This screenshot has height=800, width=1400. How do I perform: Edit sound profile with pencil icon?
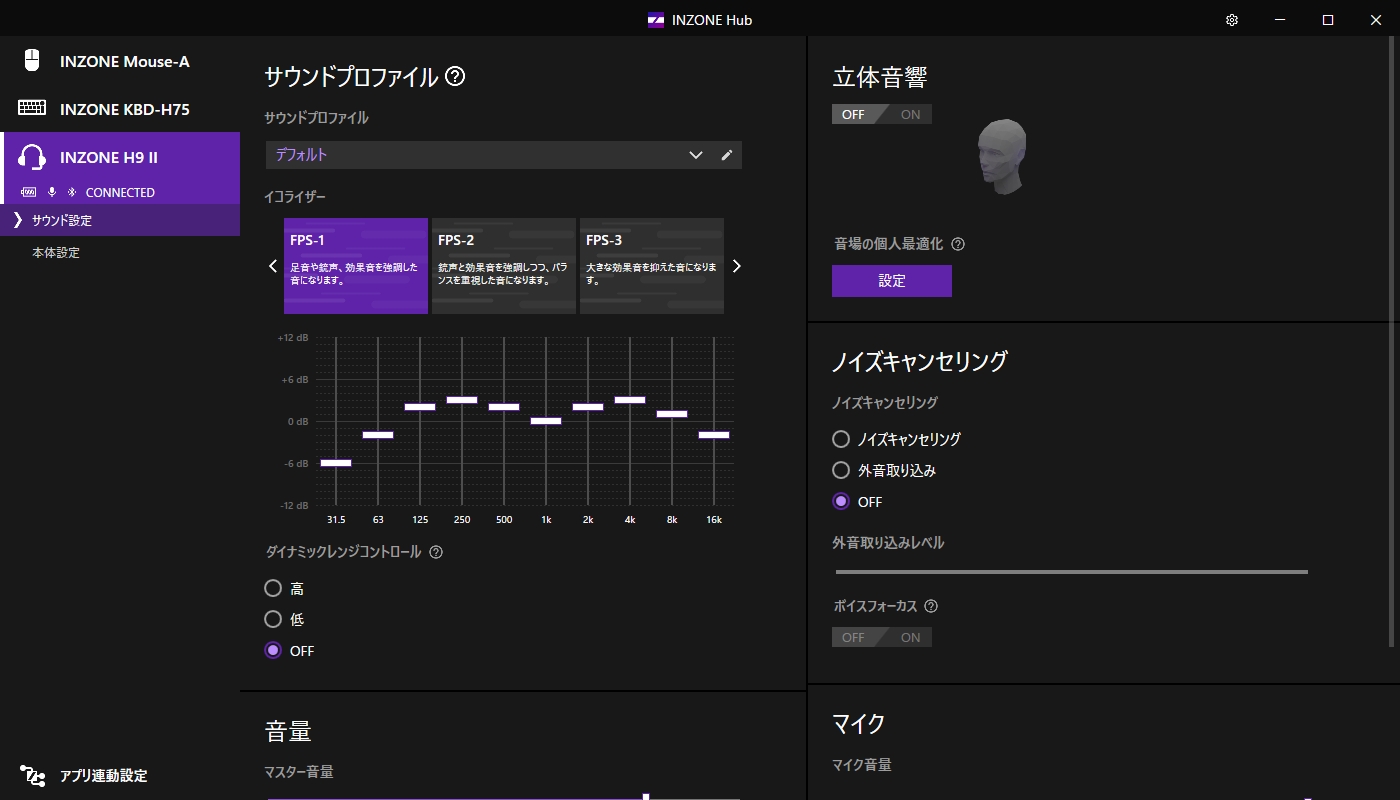click(x=727, y=155)
